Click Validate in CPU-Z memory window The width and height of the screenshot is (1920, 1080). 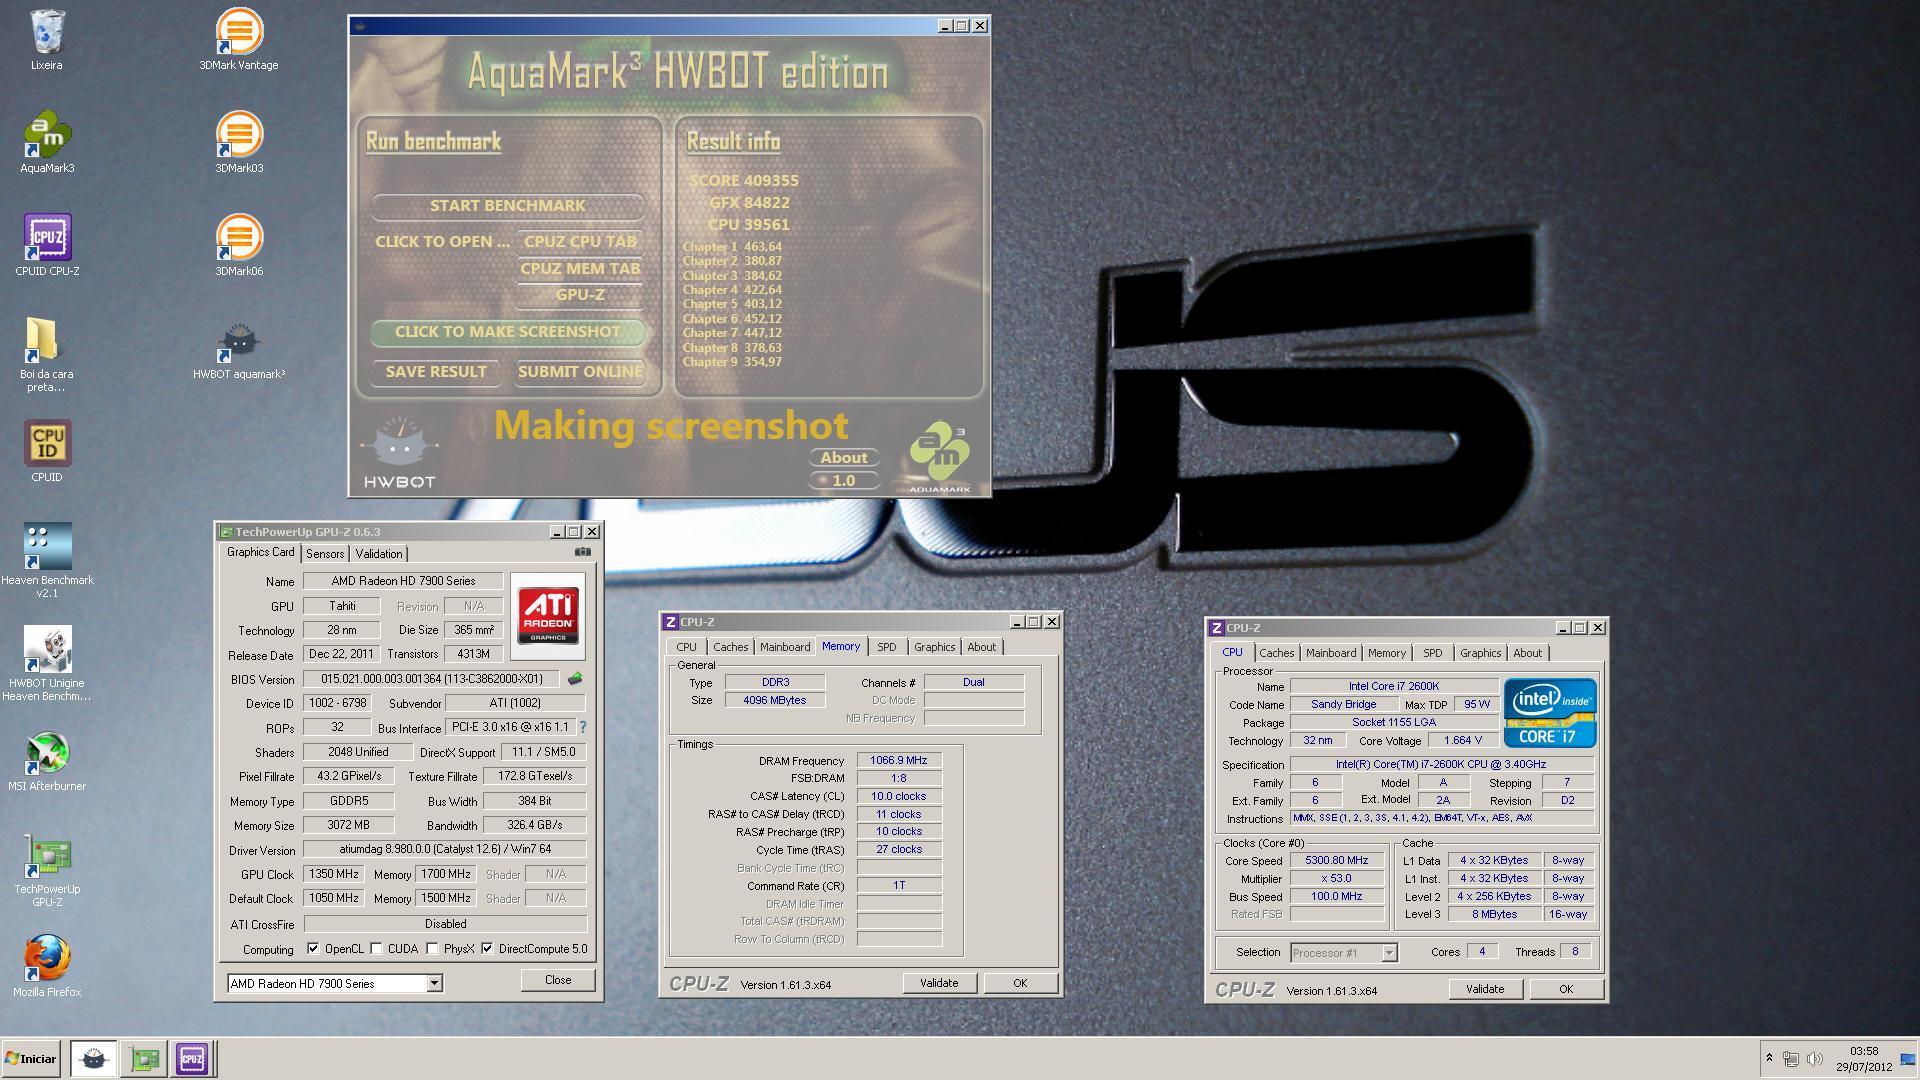tap(939, 983)
